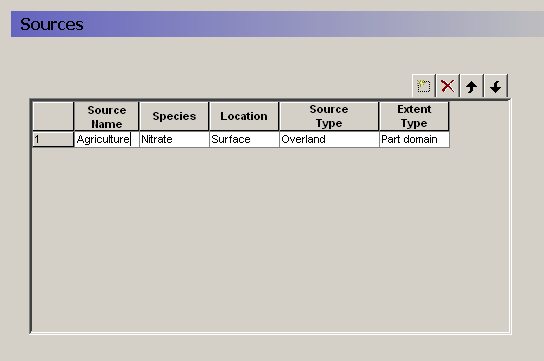Click the Species column header
Screen dimensions: 544x361
(174, 117)
